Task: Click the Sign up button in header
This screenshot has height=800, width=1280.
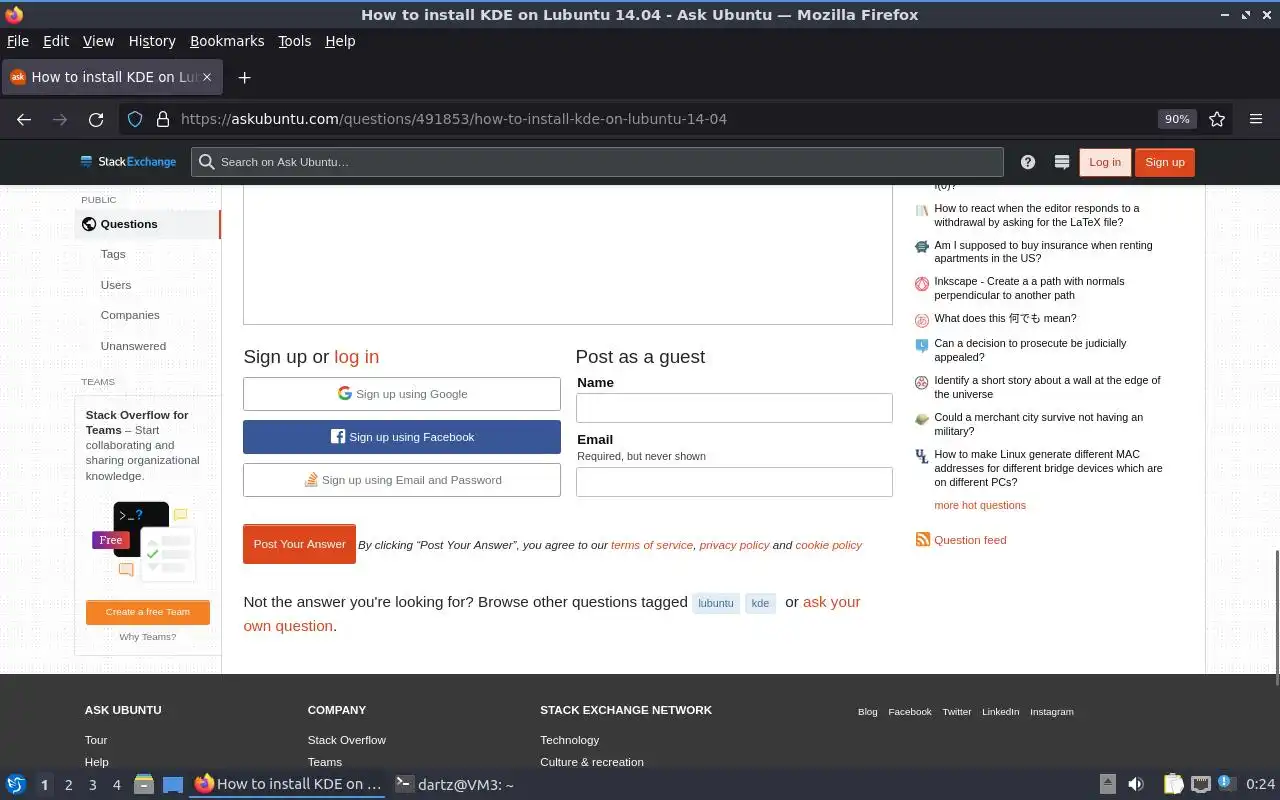Action: [1165, 162]
